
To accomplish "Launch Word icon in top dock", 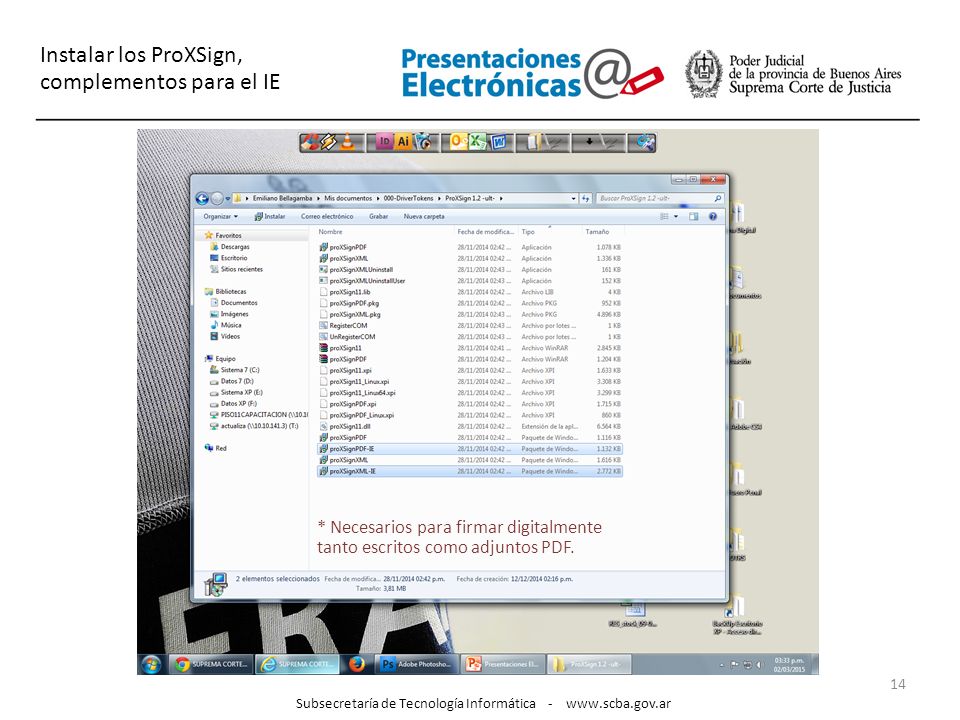I will pyautogui.click(x=499, y=142).
